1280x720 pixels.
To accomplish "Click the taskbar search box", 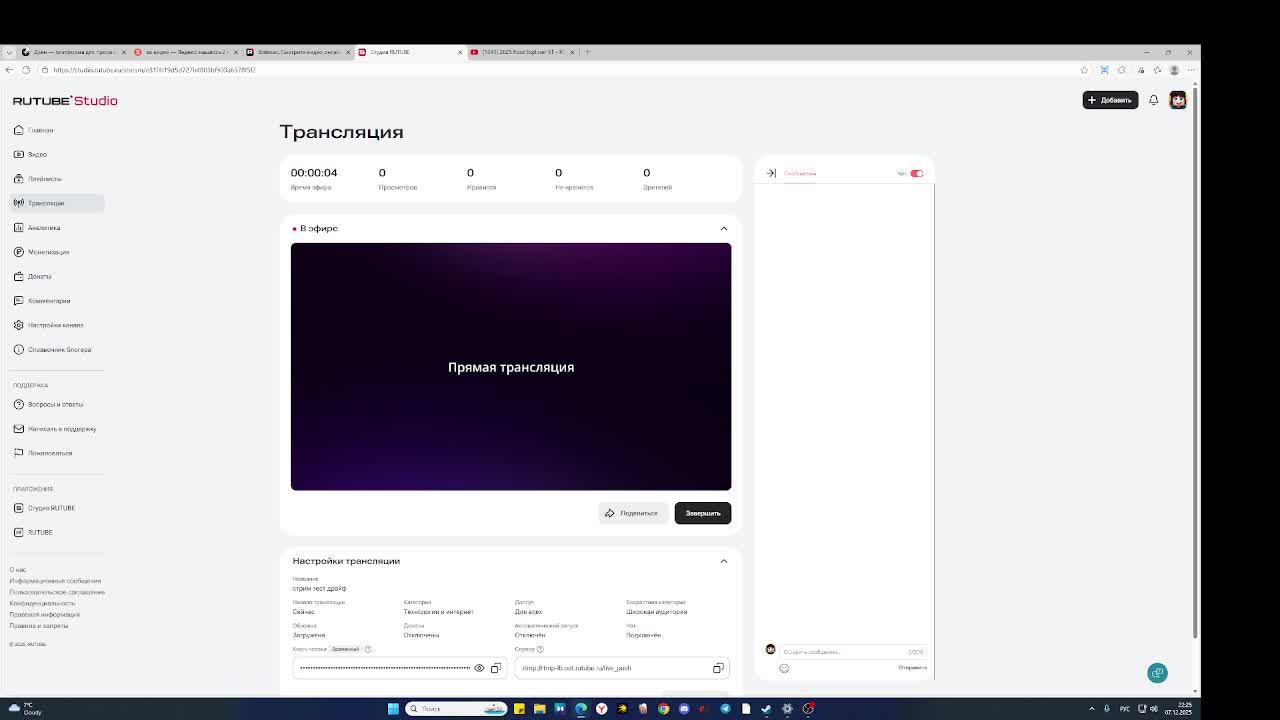I will pyautogui.click(x=457, y=708).
